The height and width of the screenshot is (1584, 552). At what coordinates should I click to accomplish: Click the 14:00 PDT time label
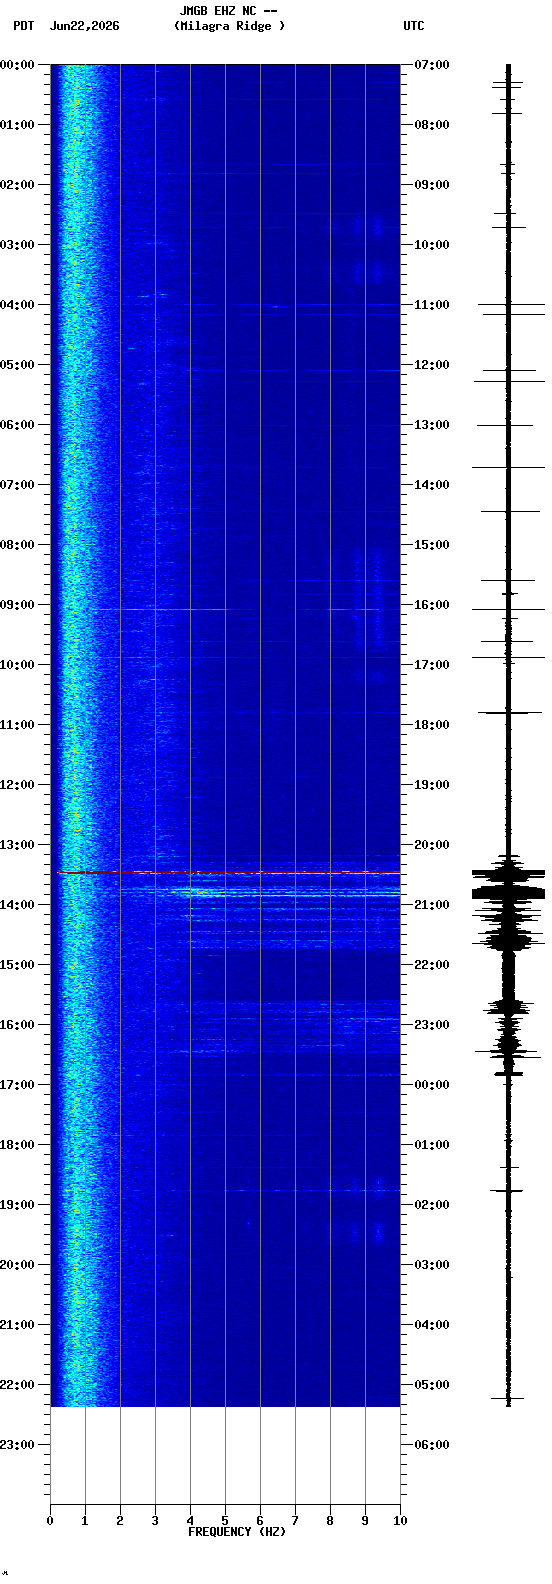pos(17,905)
